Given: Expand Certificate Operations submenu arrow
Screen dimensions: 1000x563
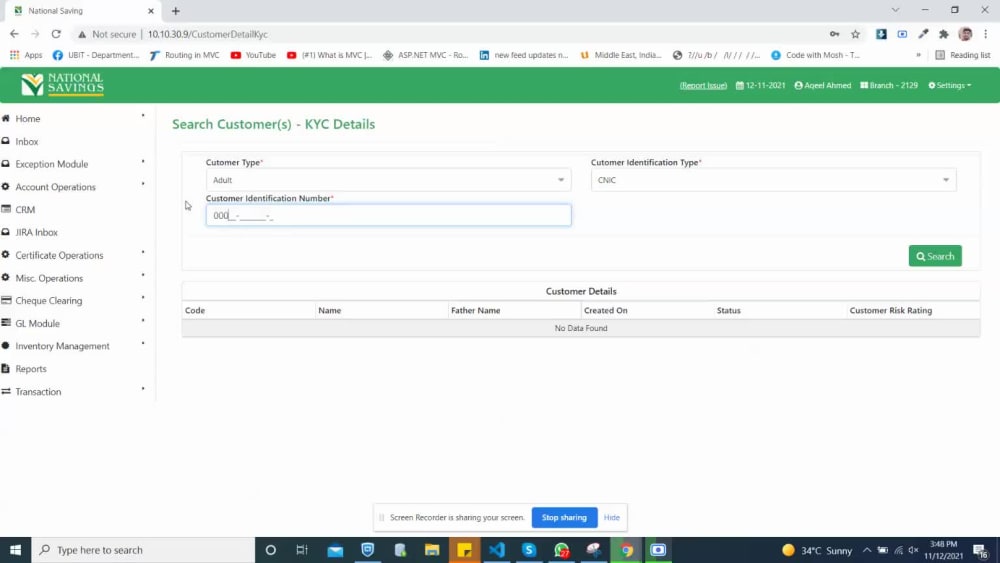Looking at the screenshot, I should pos(143,252).
